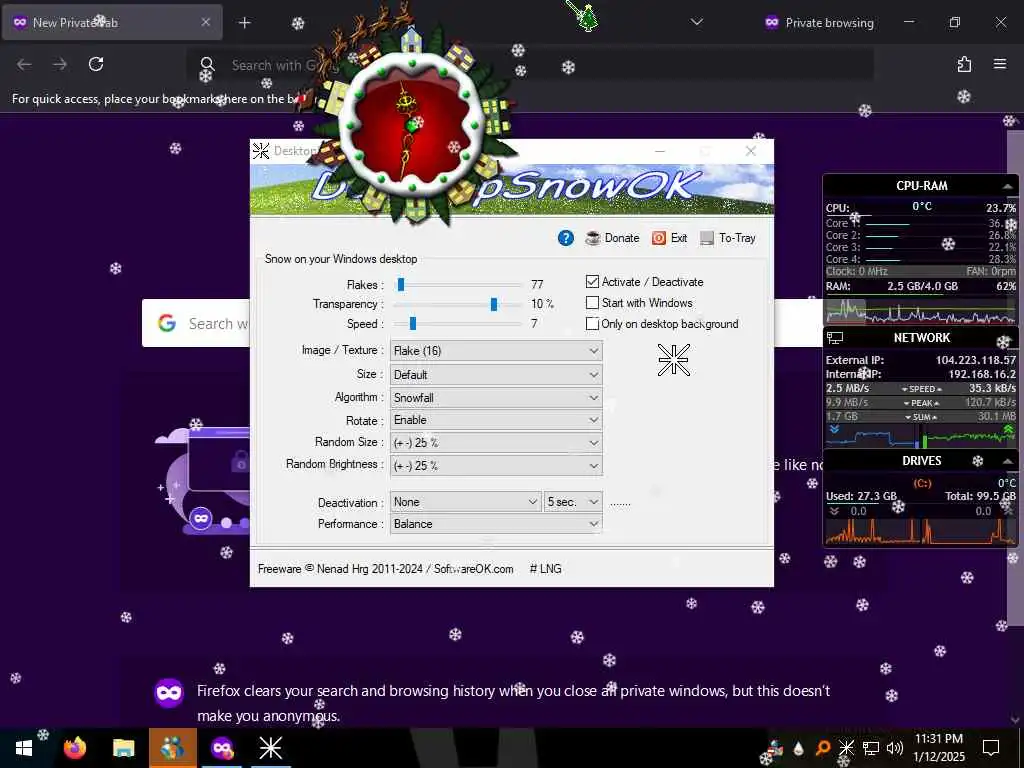Open the Random Brightness dropdown
Screen dimensions: 1024x768
(x=496, y=466)
